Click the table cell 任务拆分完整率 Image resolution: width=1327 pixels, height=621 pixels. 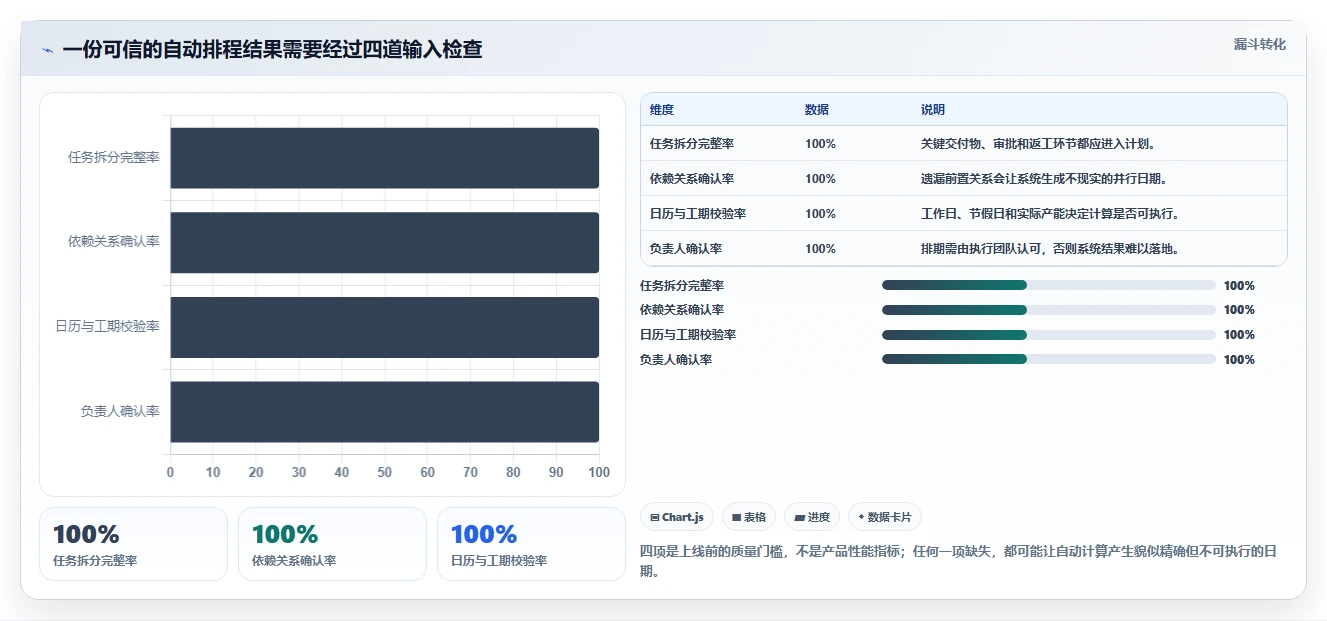(x=692, y=144)
